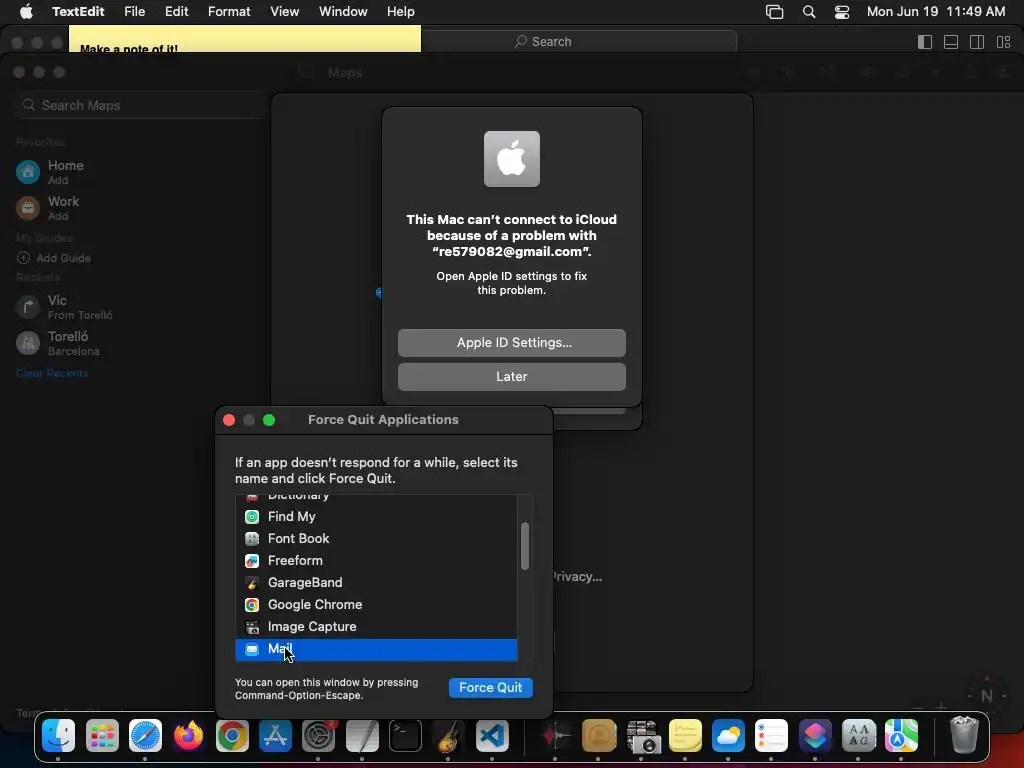Open Customize Layout icon
The image size is (1024, 768).
[1004, 42]
